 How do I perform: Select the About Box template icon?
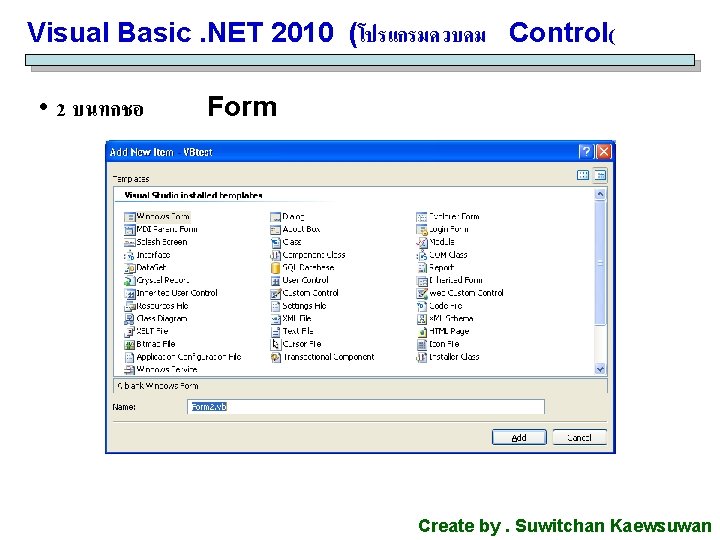pos(276,230)
